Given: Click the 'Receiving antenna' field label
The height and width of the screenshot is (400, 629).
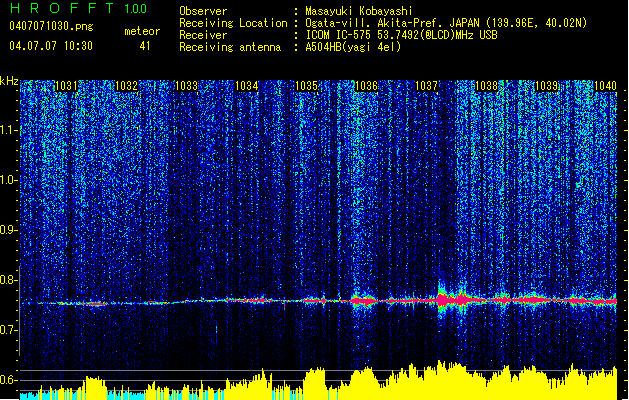Looking at the screenshot, I should [x=230, y=47].
